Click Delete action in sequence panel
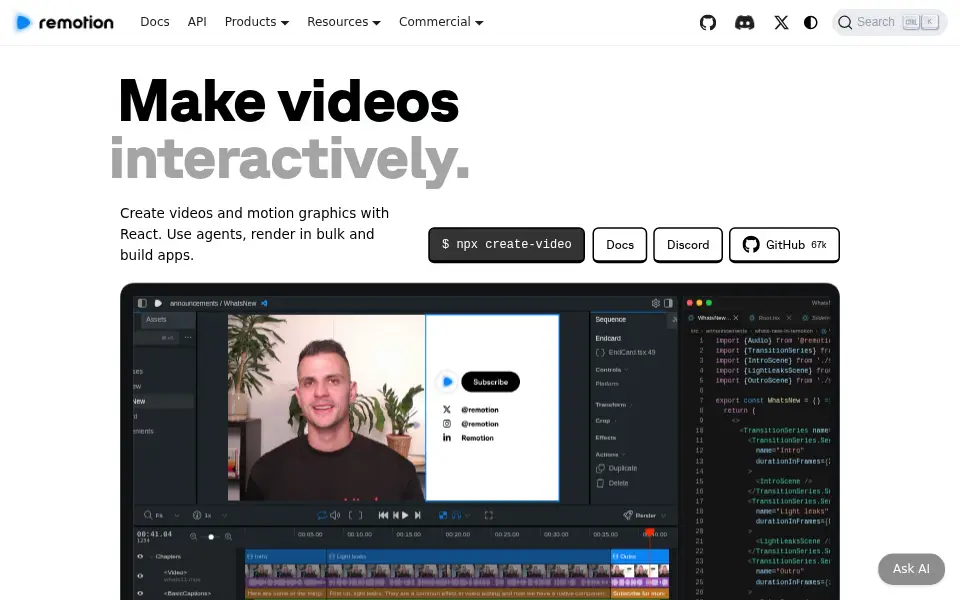This screenshot has width=960, height=600. (612, 483)
